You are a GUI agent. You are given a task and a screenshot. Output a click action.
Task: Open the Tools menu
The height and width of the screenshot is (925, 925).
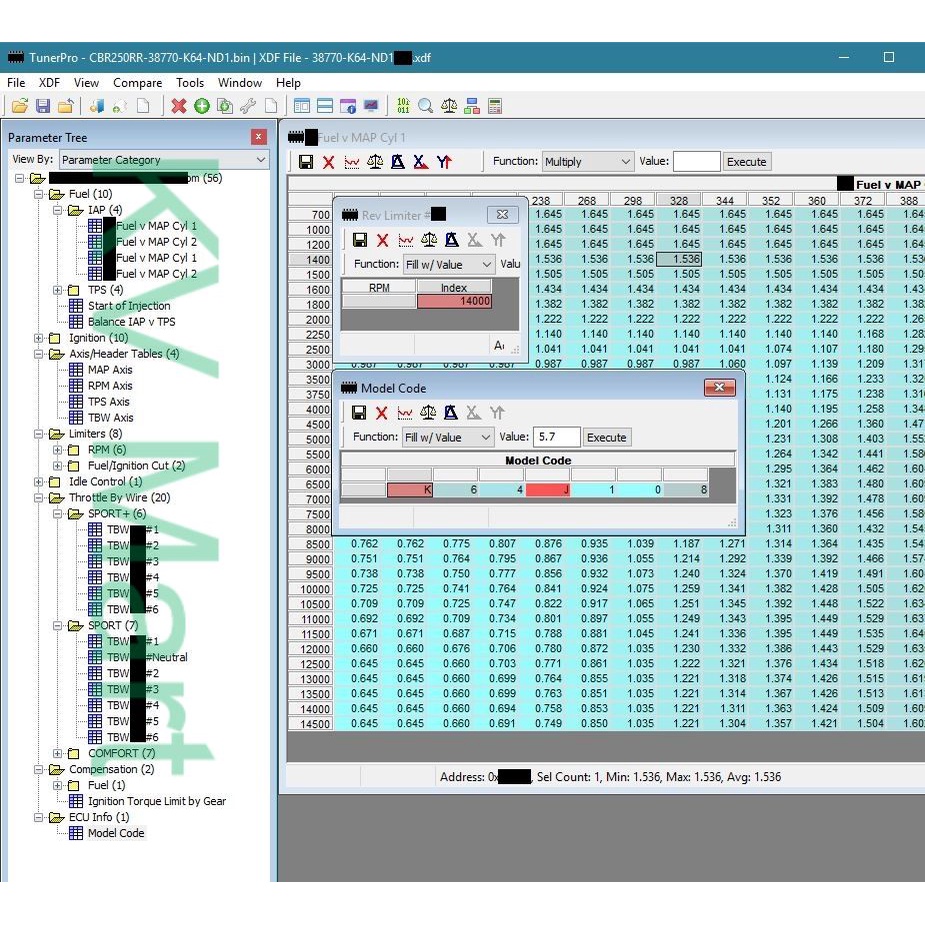tap(190, 83)
